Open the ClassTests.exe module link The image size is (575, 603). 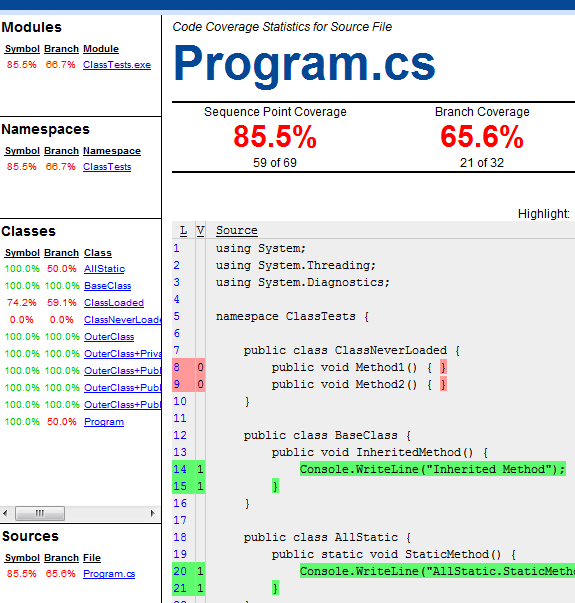coord(117,65)
